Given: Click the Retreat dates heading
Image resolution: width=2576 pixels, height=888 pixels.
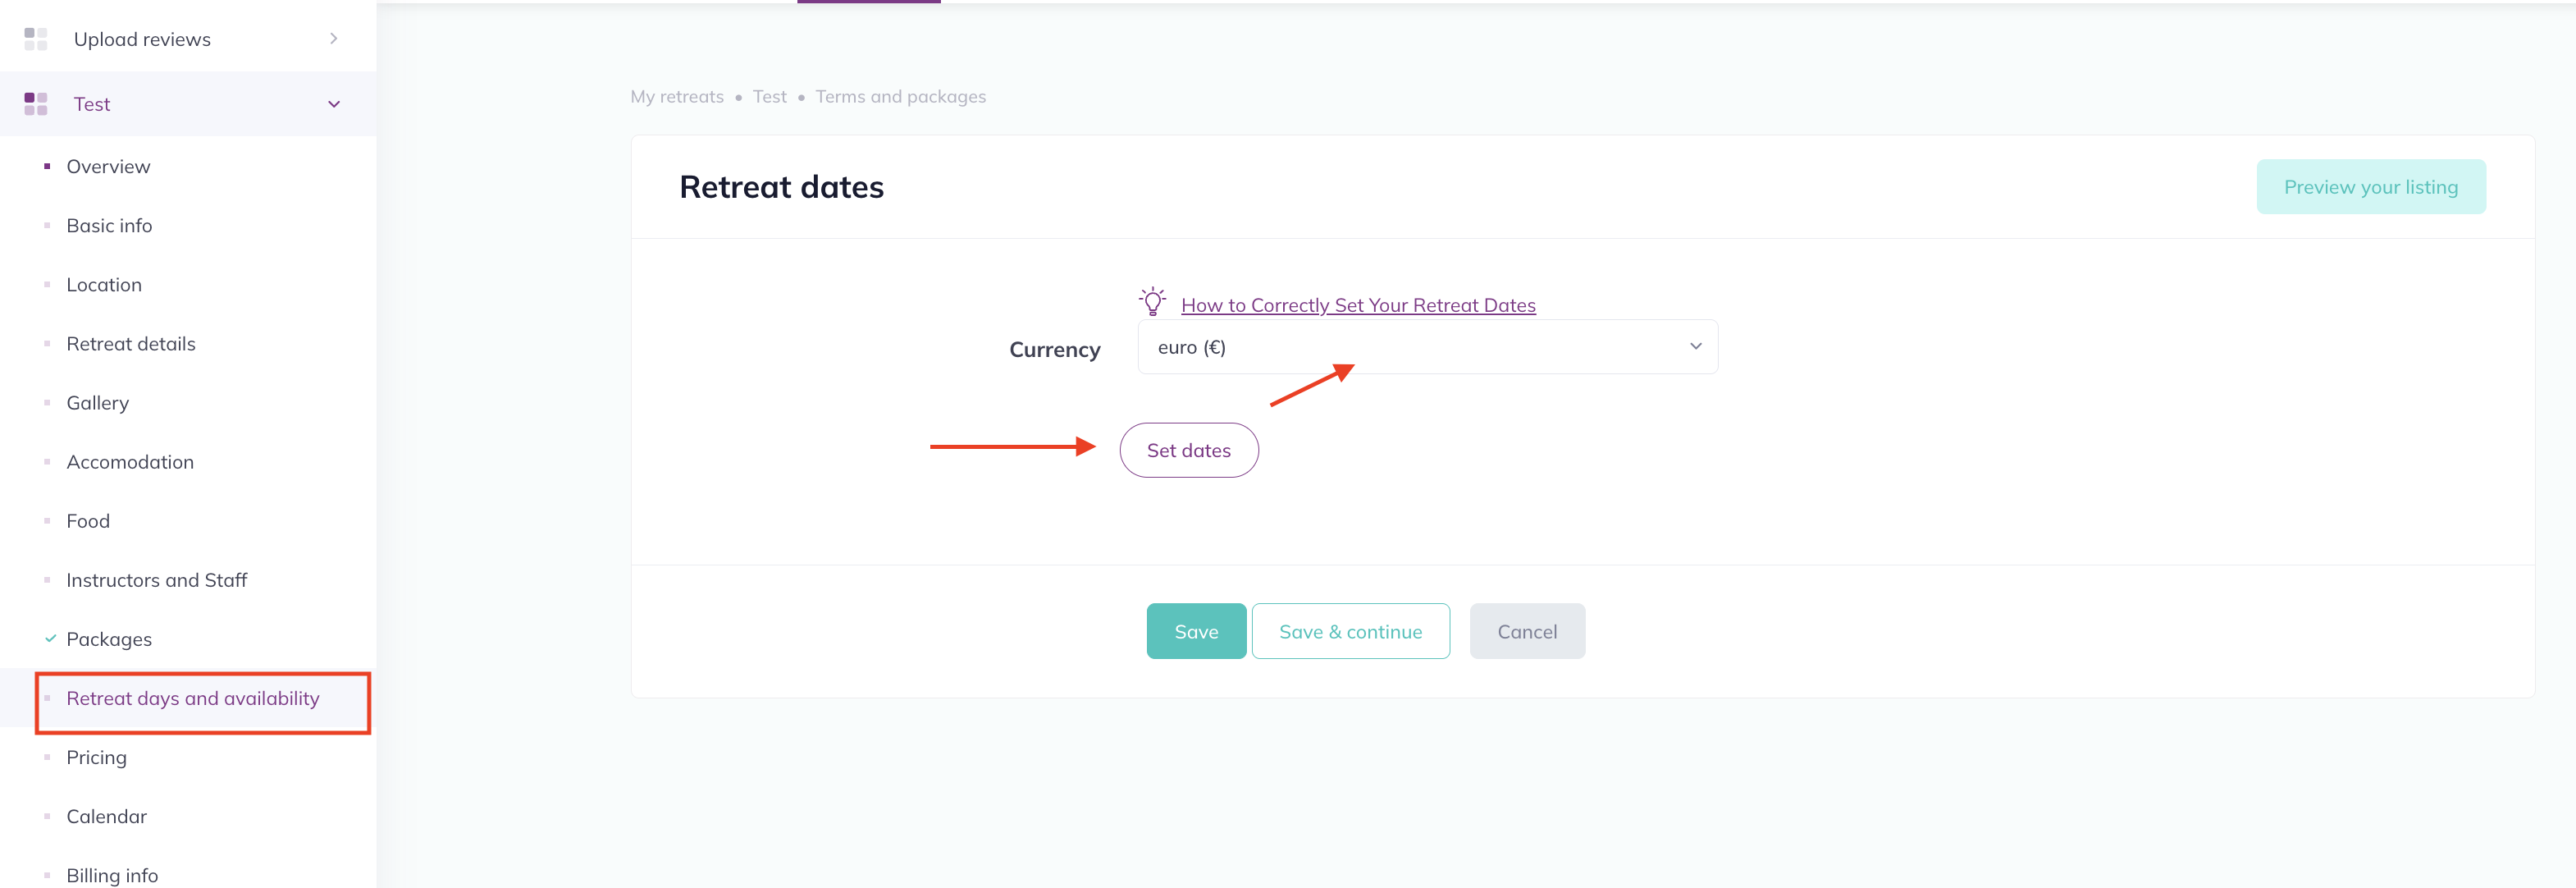Looking at the screenshot, I should pyautogui.click(x=781, y=187).
